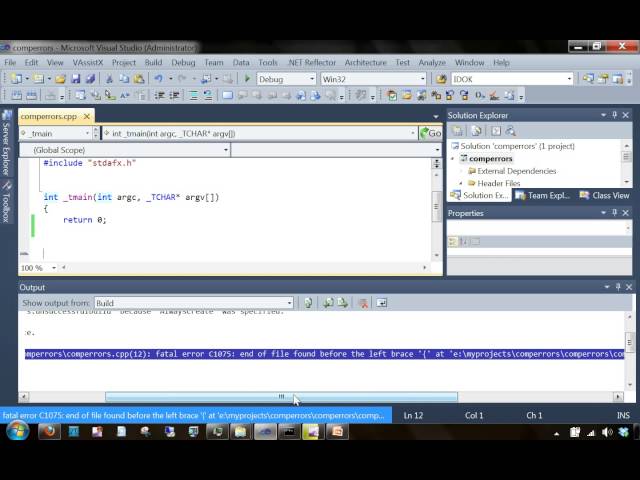Show hidden system tray icons arrow
The image size is (640, 480).
pos(557,433)
